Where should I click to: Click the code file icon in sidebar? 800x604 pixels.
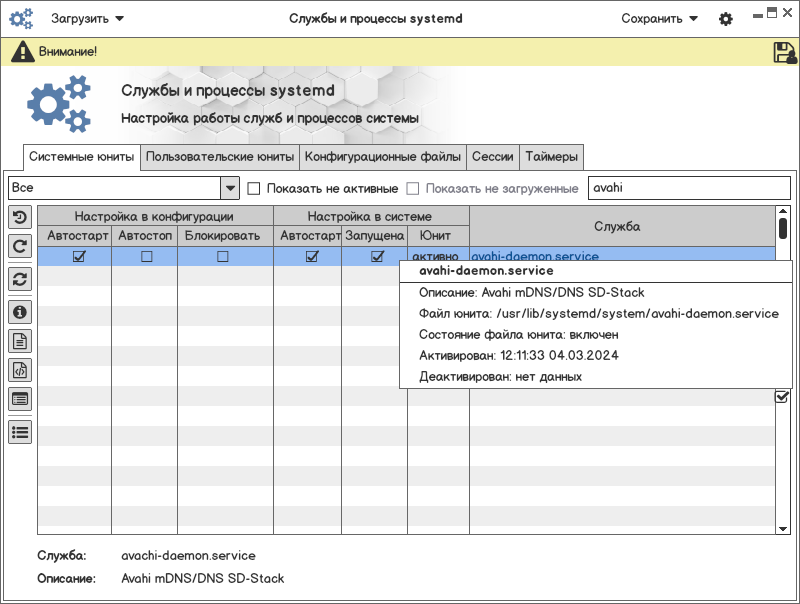pos(20,370)
